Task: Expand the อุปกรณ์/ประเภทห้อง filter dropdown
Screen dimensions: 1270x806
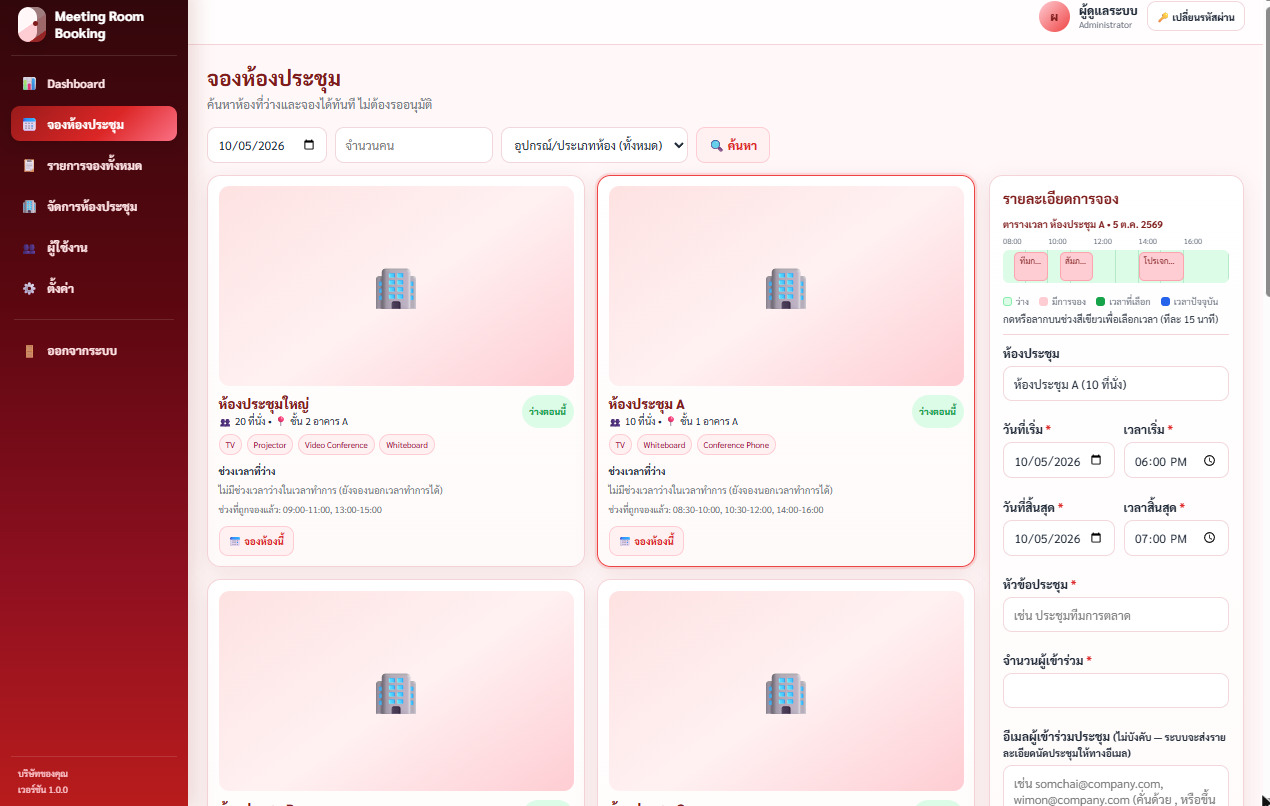Action: 594,145
